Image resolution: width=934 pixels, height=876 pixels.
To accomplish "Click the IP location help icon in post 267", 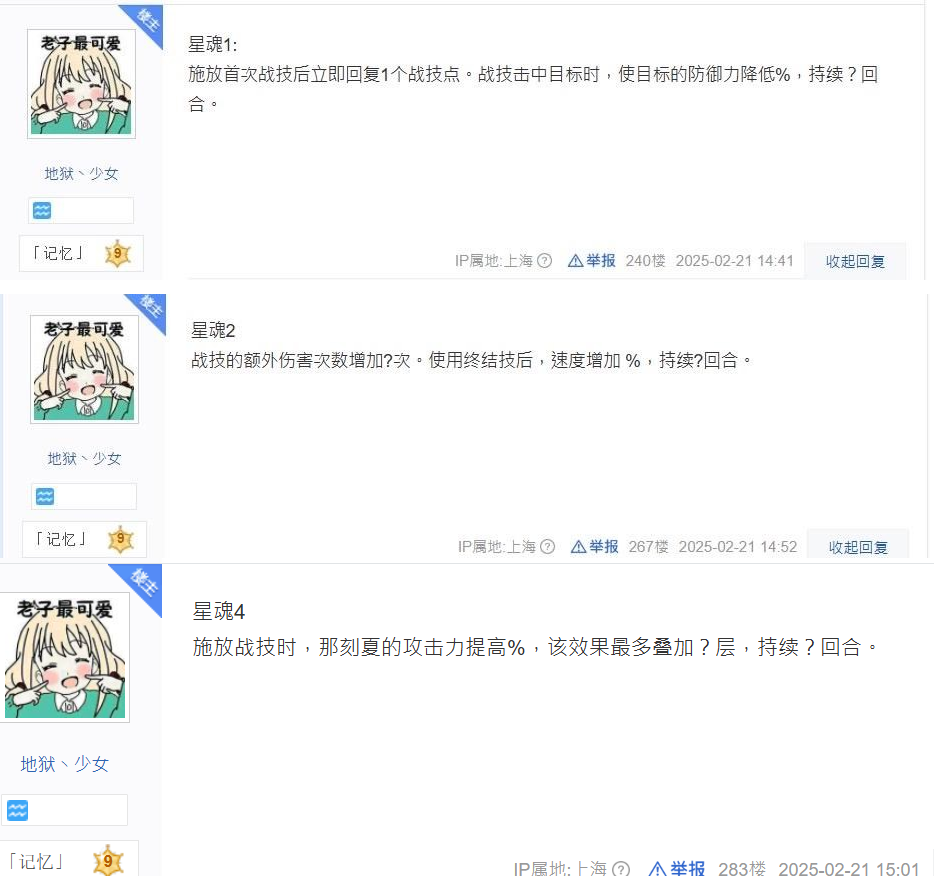I will pos(547,547).
